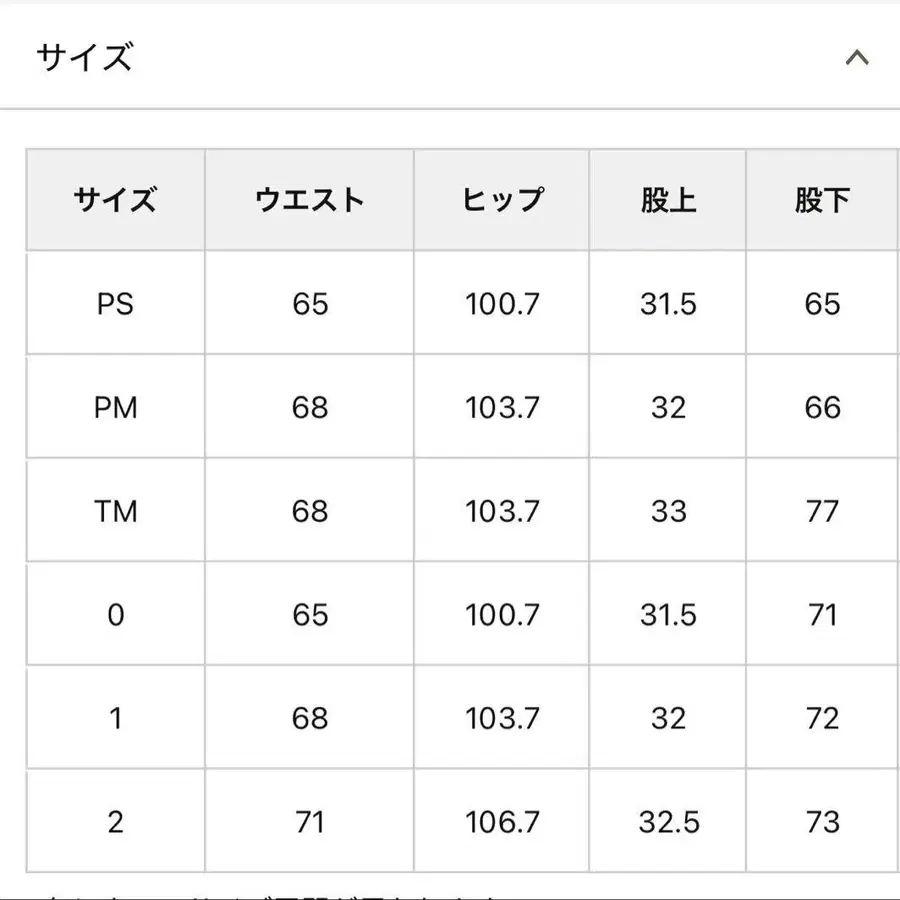Select size TM row label
Screen dimensions: 900x900
click(115, 511)
